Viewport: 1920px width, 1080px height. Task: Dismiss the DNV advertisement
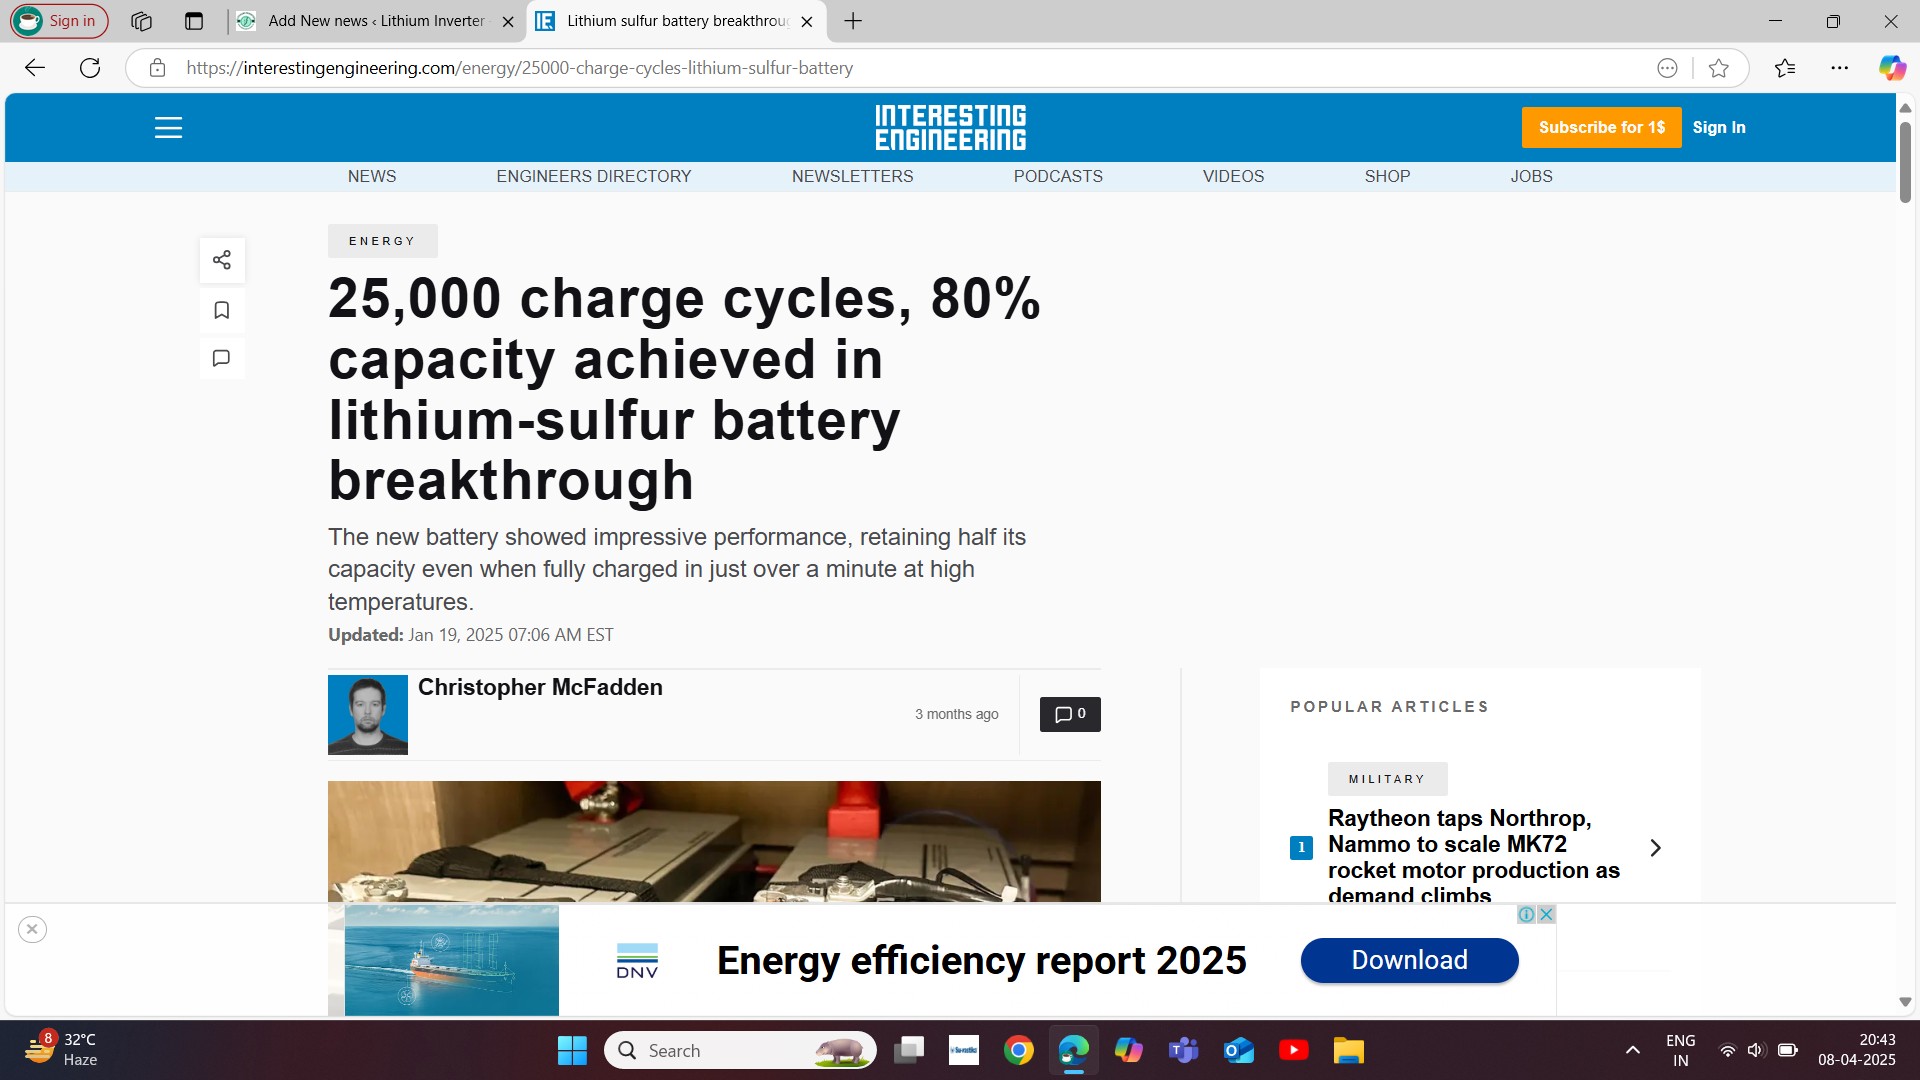pyautogui.click(x=32, y=928)
